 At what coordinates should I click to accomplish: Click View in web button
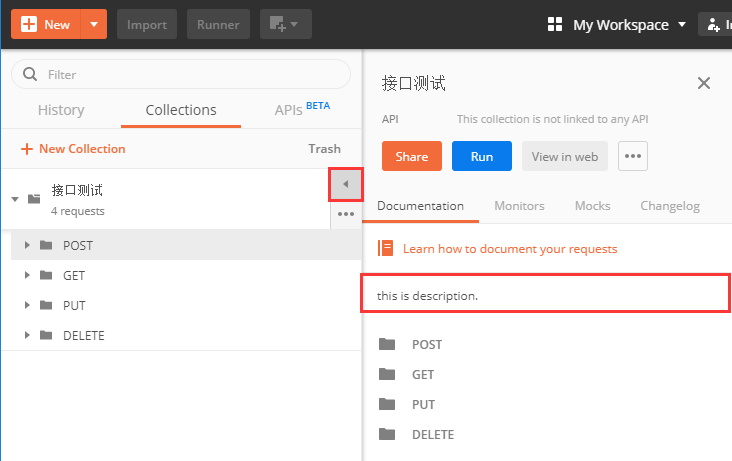click(565, 156)
